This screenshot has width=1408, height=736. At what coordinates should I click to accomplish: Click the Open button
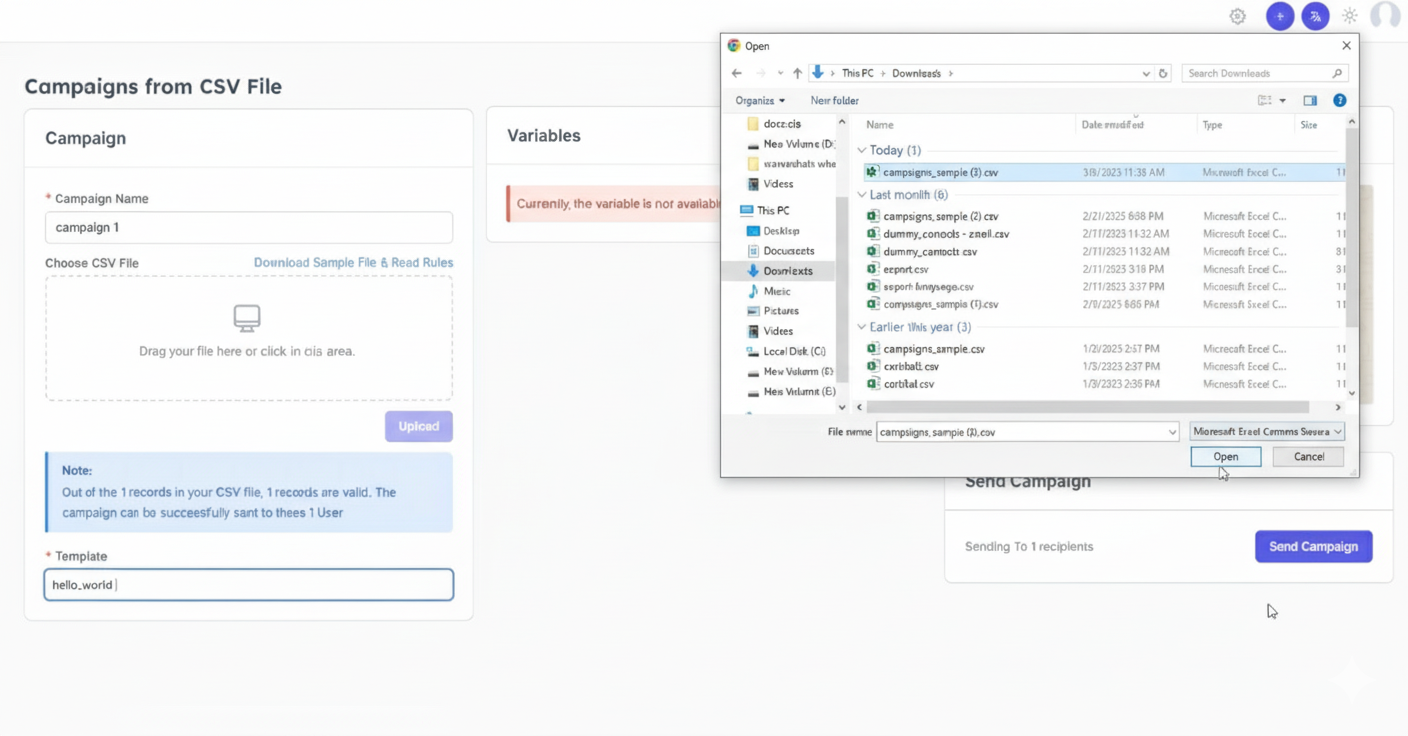(1225, 457)
